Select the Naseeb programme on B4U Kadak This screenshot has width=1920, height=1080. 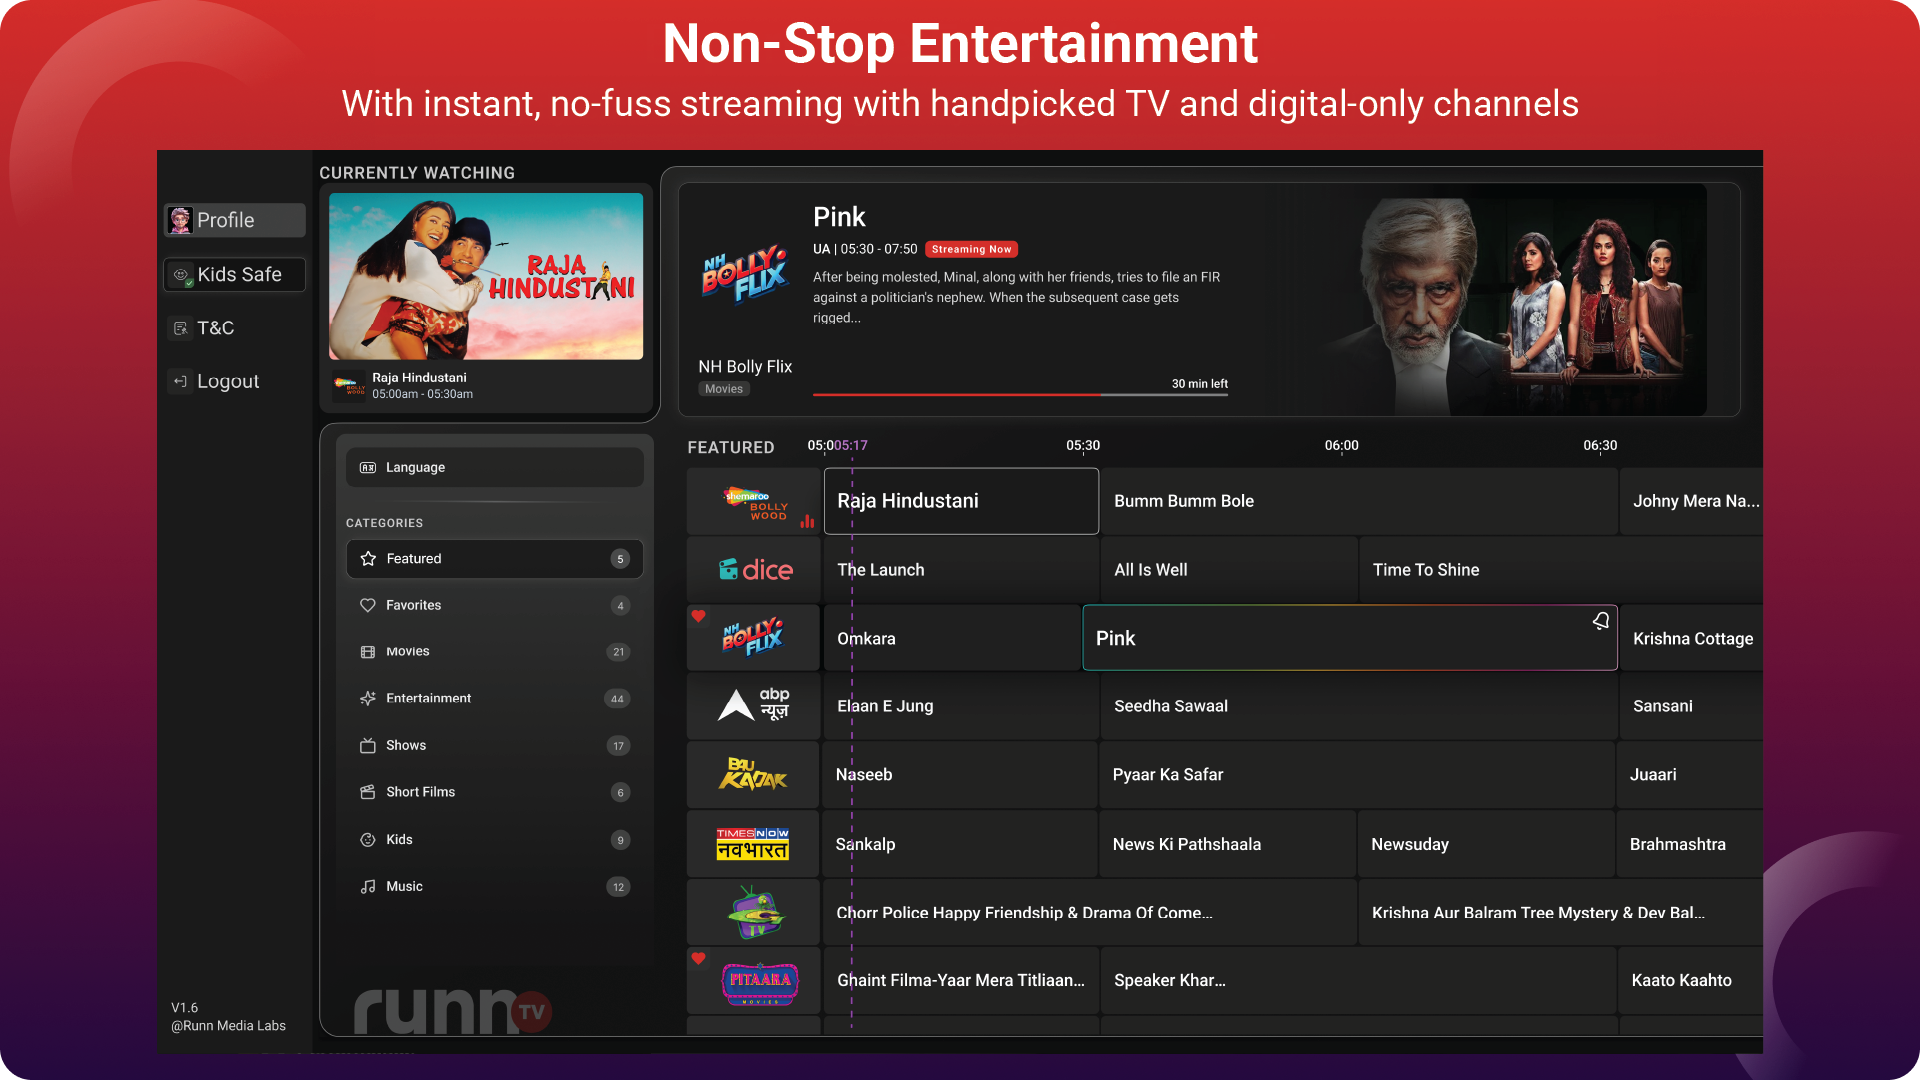click(959, 775)
